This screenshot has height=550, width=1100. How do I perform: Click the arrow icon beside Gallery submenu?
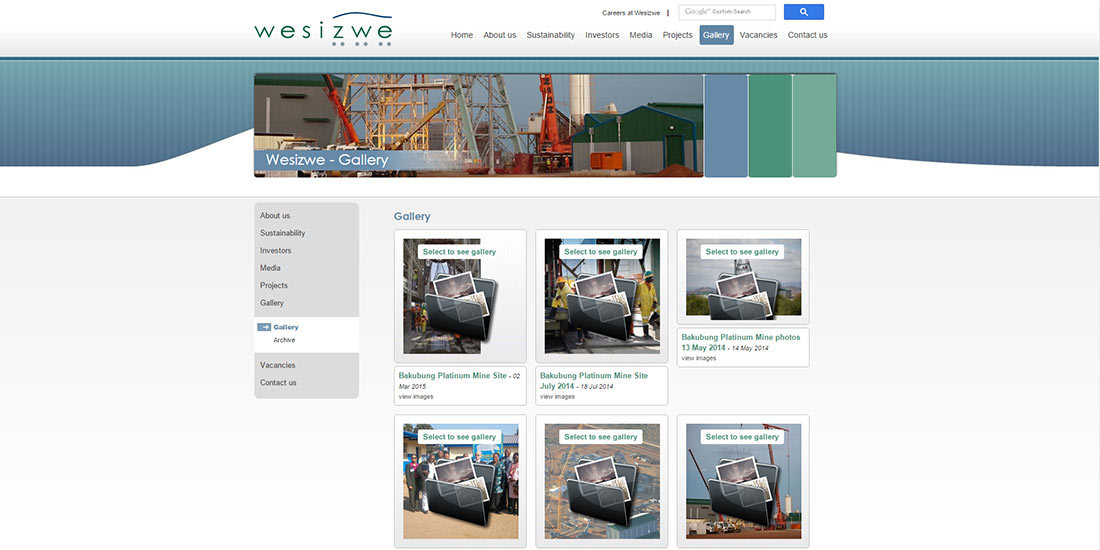coord(264,327)
